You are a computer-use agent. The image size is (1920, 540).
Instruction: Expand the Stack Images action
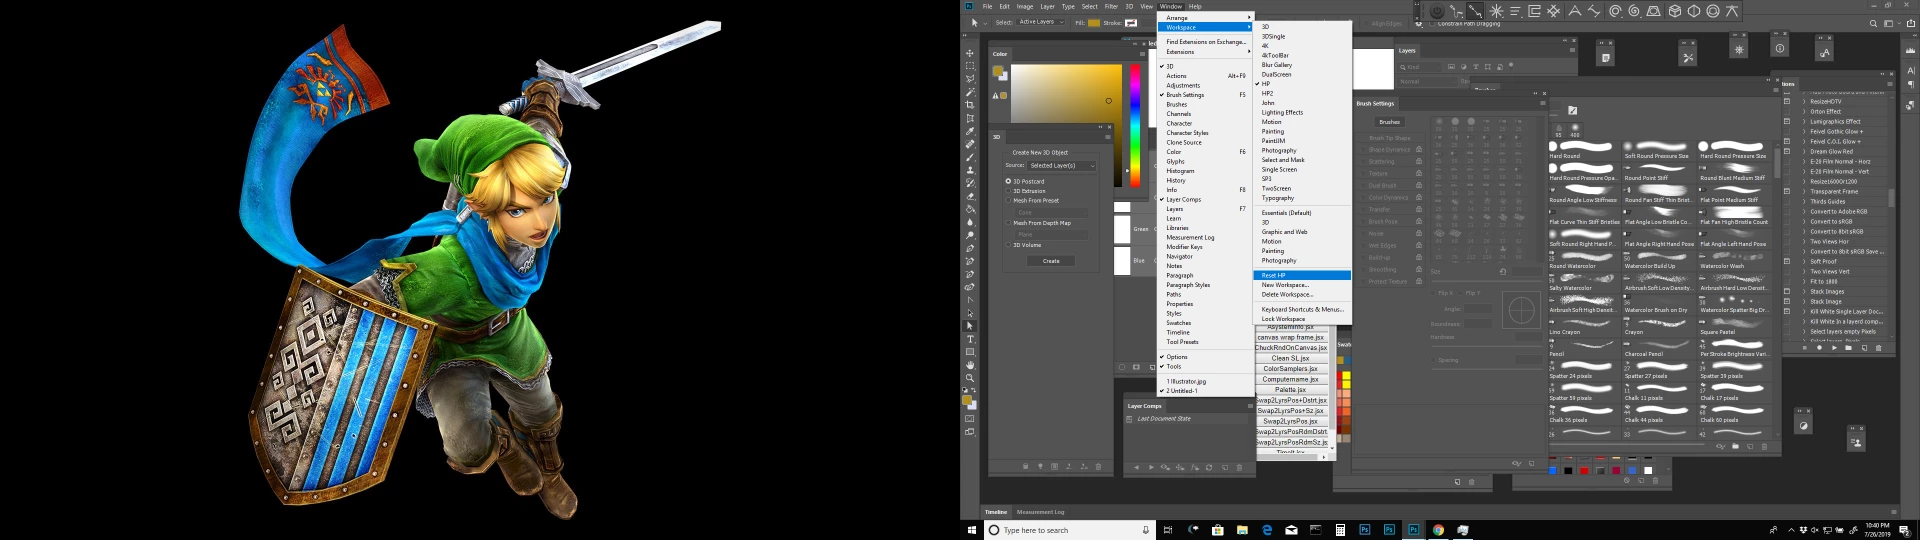pos(1805,291)
